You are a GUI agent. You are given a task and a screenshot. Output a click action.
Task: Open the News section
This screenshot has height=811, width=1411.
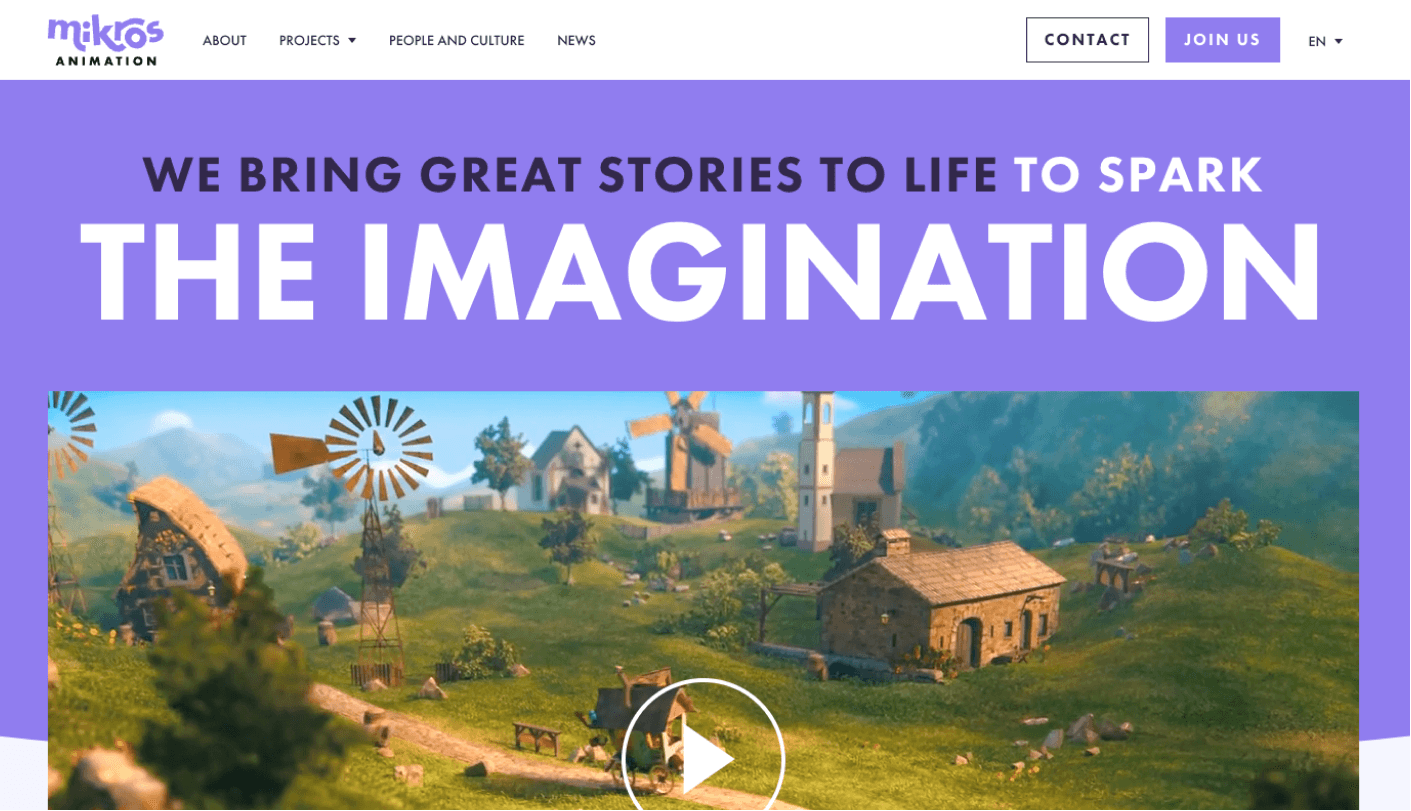click(x=576, y=41)
